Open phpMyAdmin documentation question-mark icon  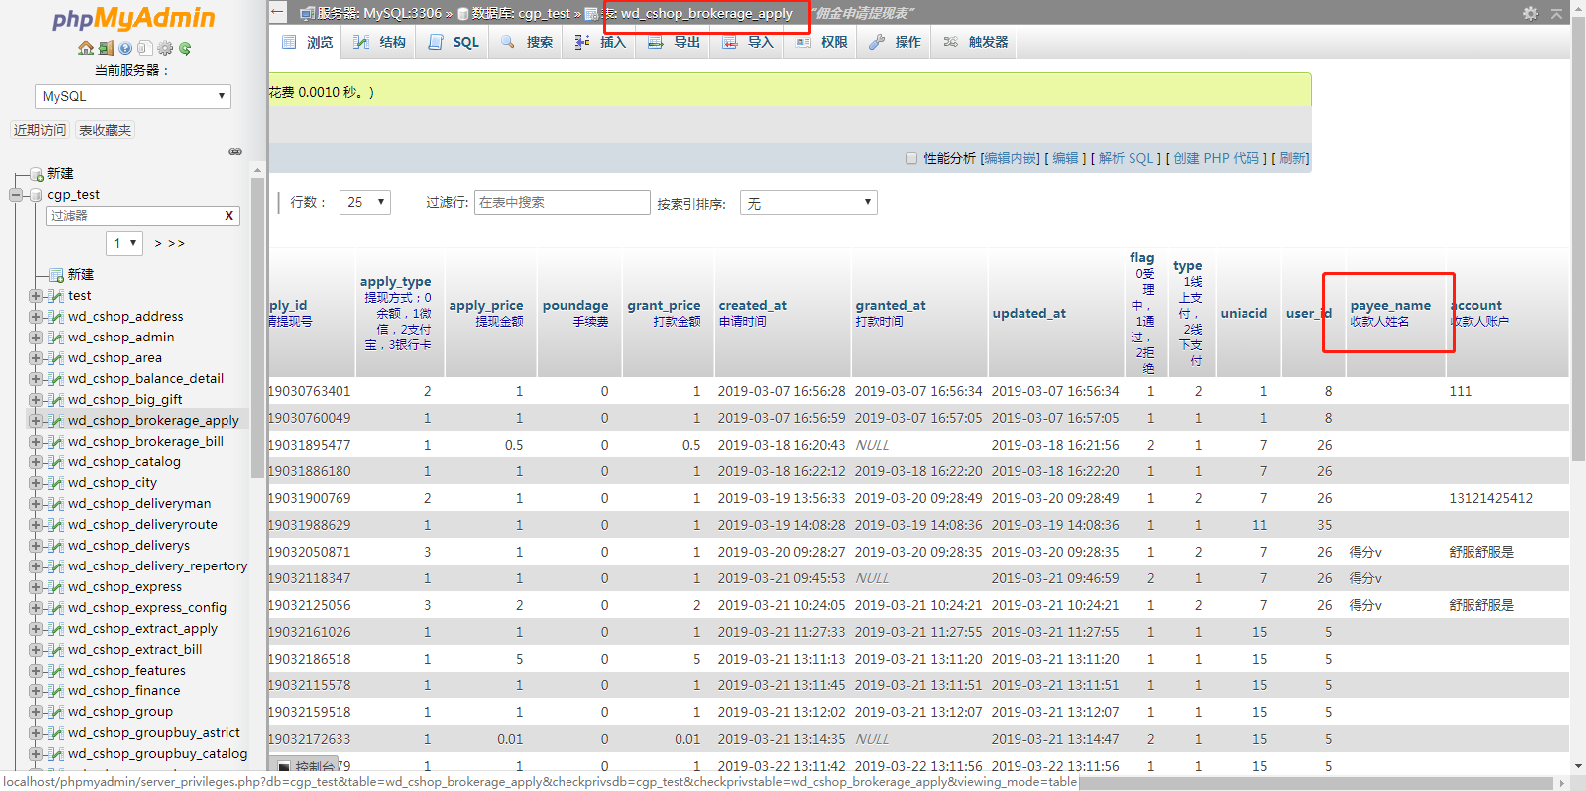[125, 48]
